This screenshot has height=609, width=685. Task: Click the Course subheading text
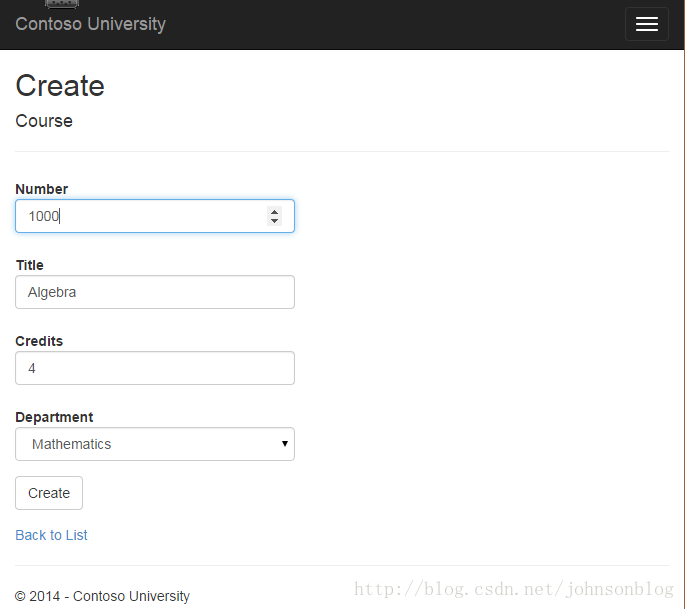point(44,121)
